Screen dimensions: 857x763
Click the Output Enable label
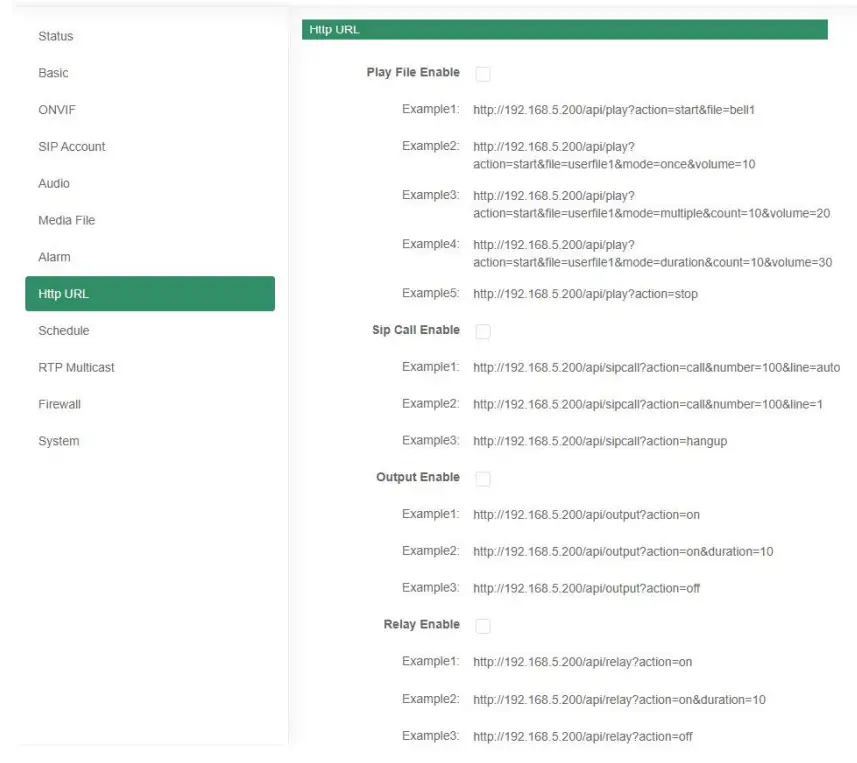point(418,477)
